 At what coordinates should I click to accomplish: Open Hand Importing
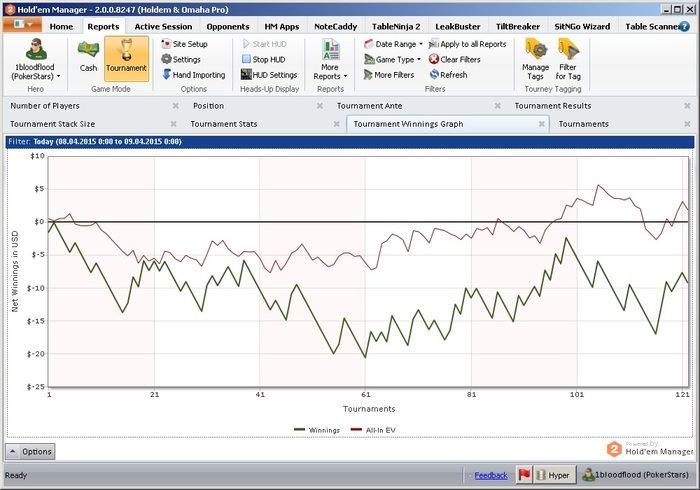192,74
